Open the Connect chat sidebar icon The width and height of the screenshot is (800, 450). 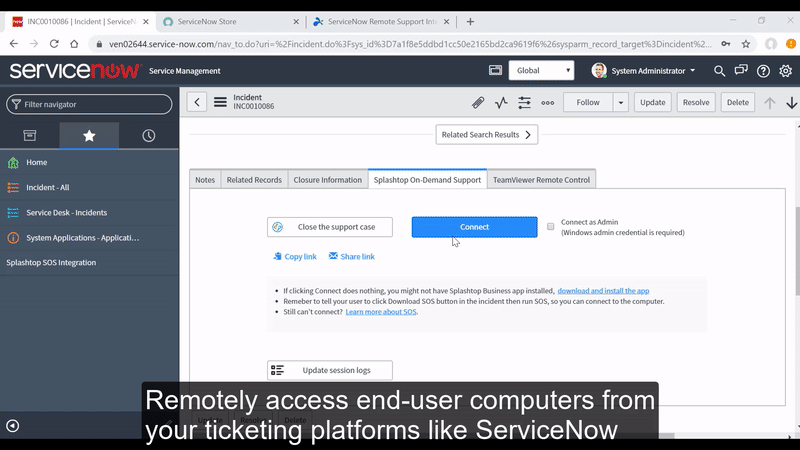click(x=741, y=70)
